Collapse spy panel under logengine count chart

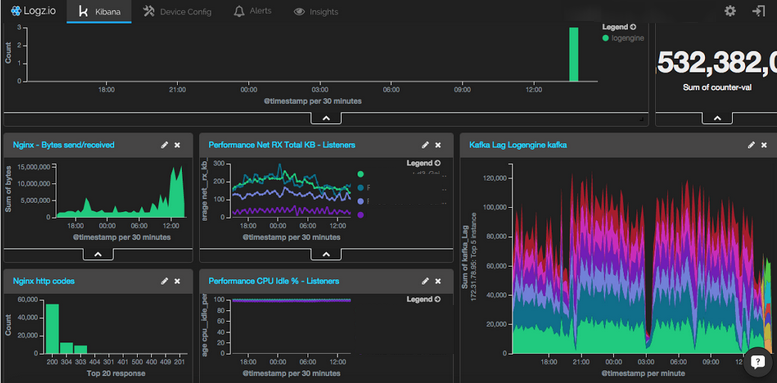[x=326, y=118]
